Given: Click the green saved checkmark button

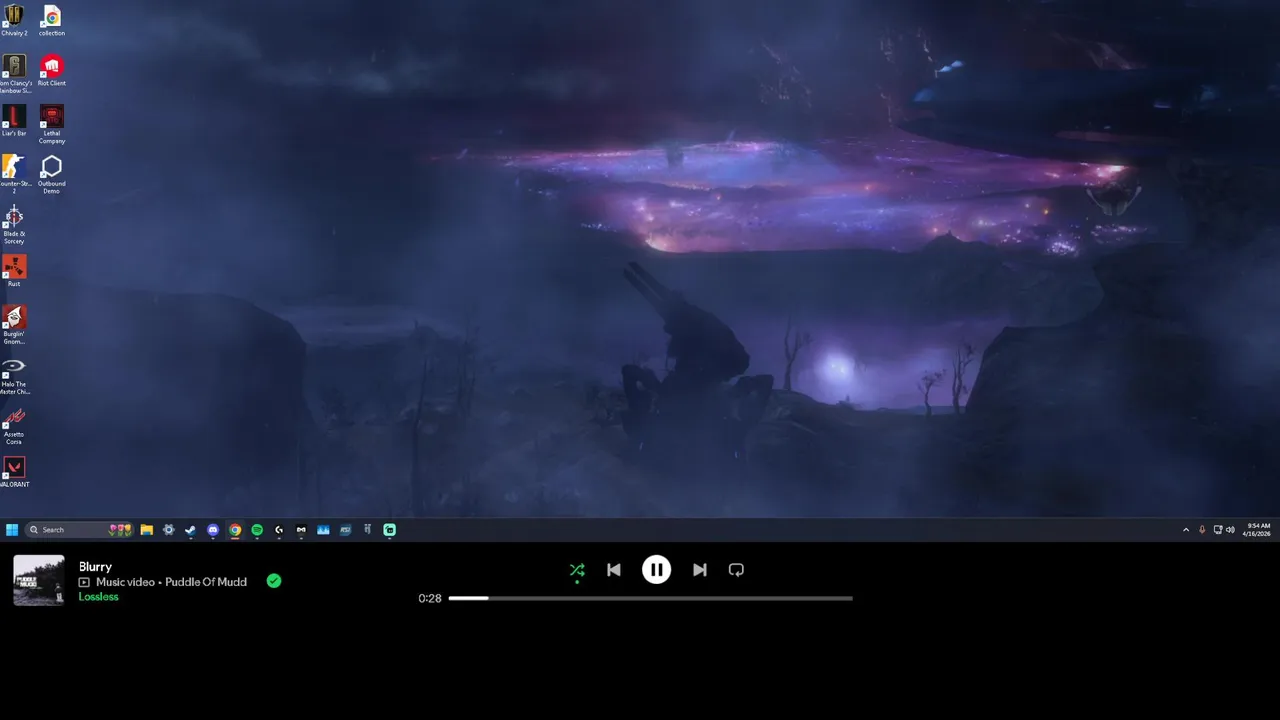Looking at the screenshot, I should [x=274, y=581].
